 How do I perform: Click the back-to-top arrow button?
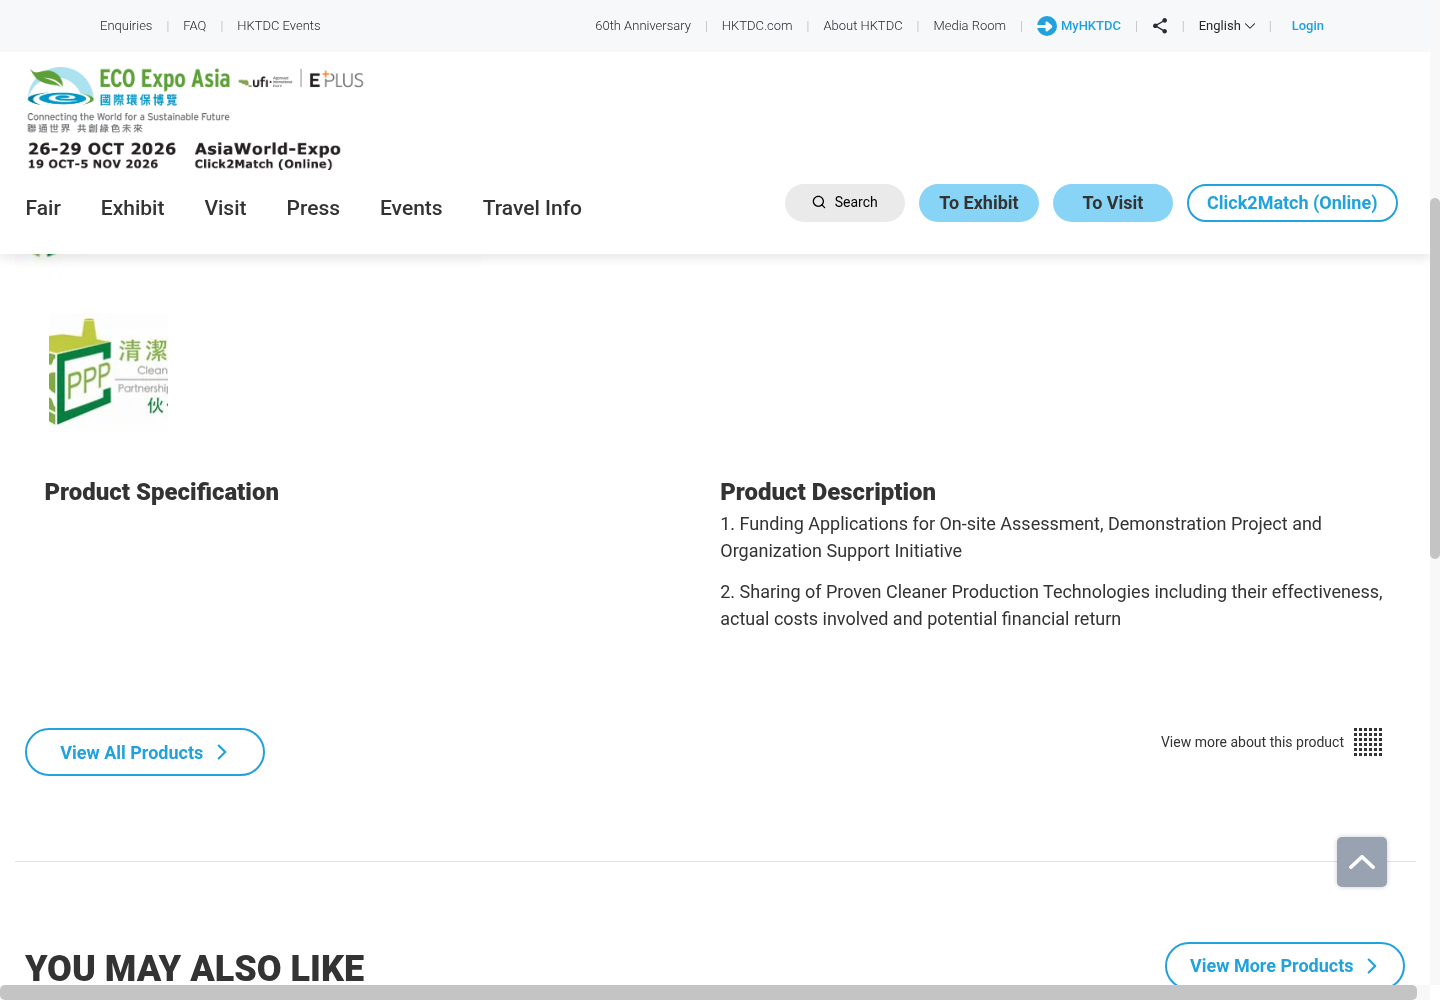[x=1362, y=862]
